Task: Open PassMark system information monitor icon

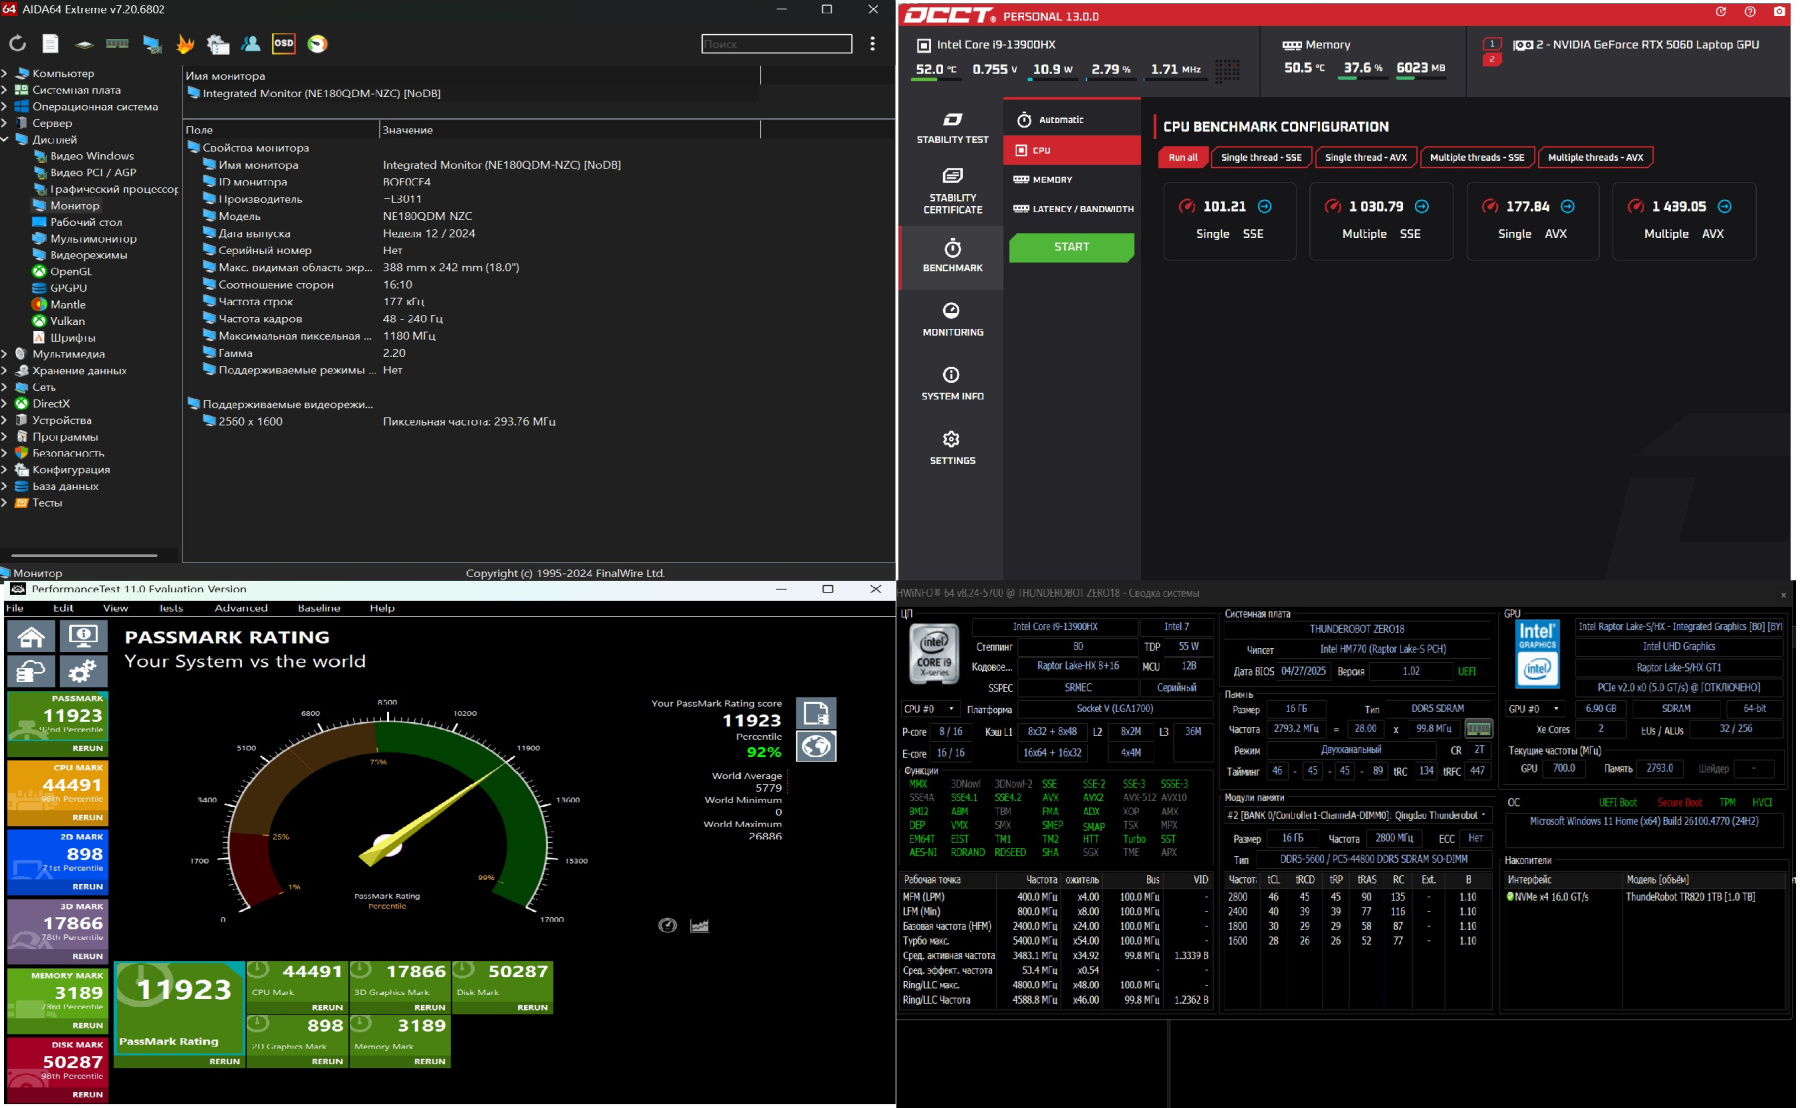Action: coord(83,637)
